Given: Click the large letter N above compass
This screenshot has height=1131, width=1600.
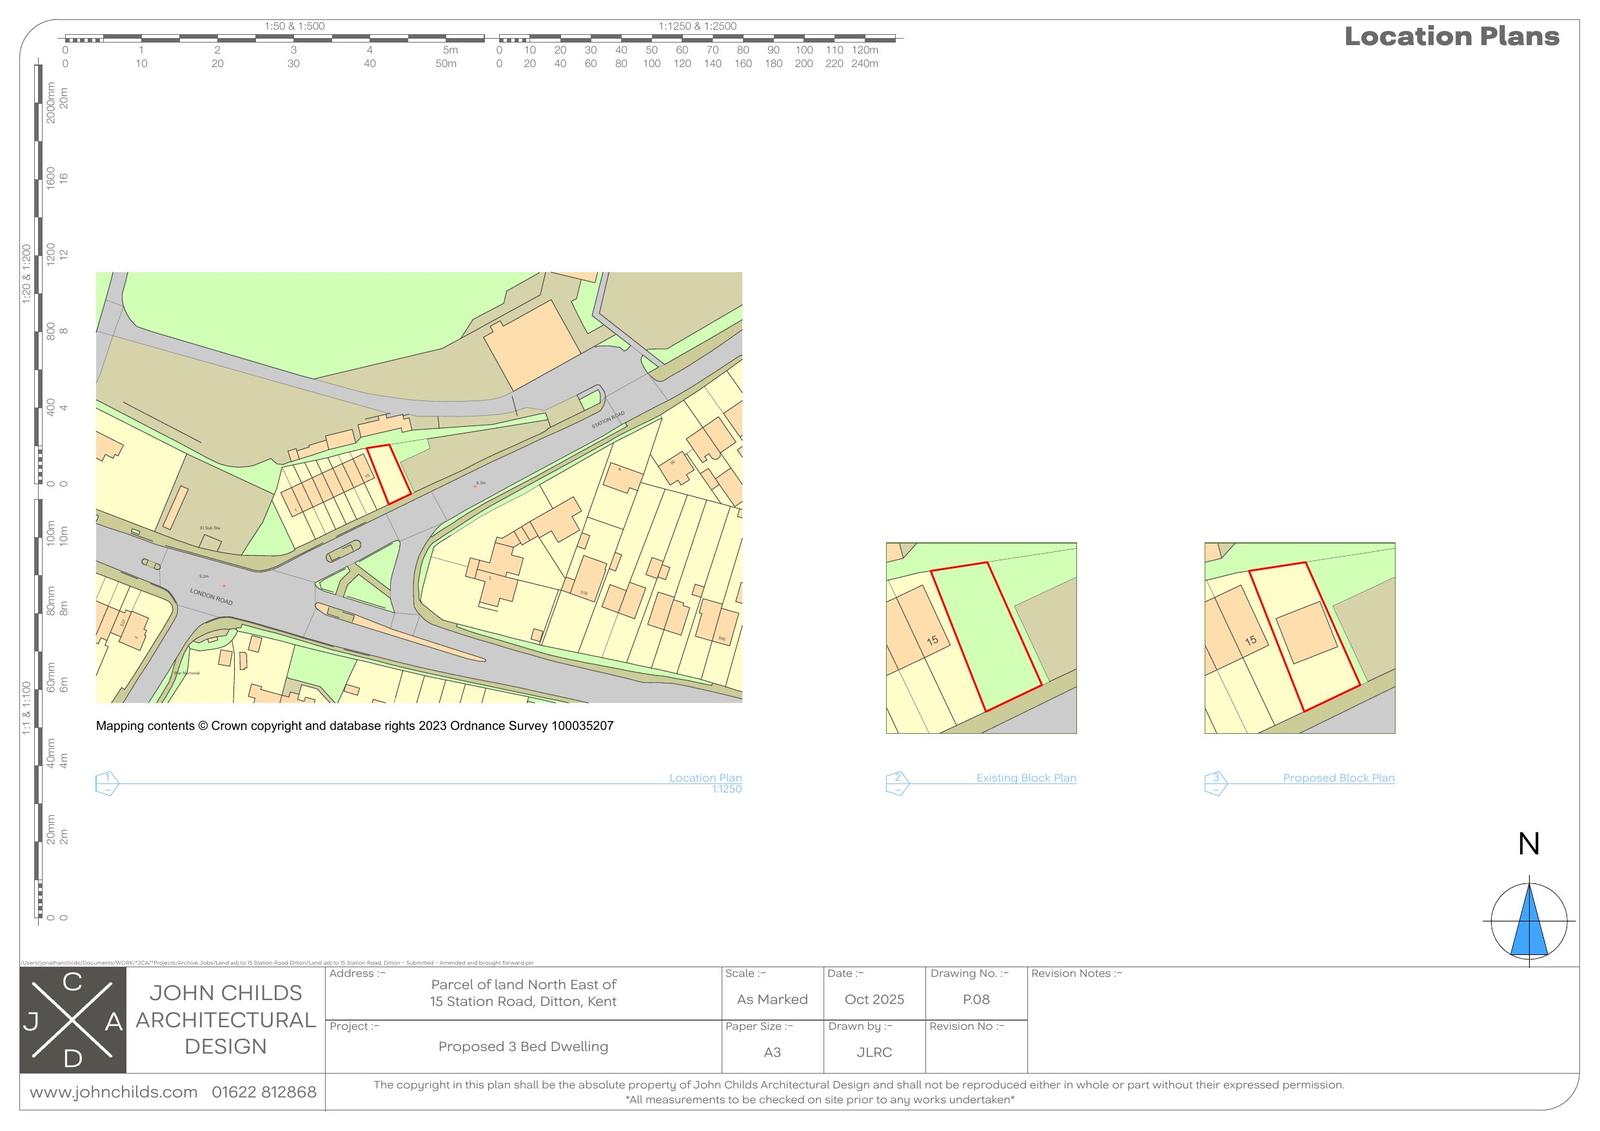Looking at the screenshot, I should 1528,844.
